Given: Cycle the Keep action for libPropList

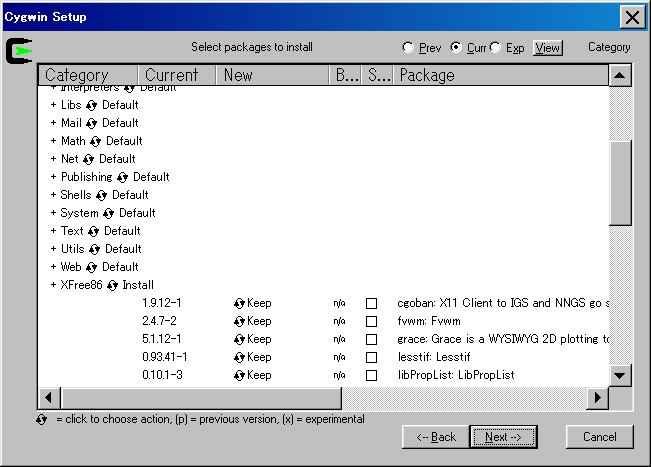Looking at the screenshot, I should point(239,376).
